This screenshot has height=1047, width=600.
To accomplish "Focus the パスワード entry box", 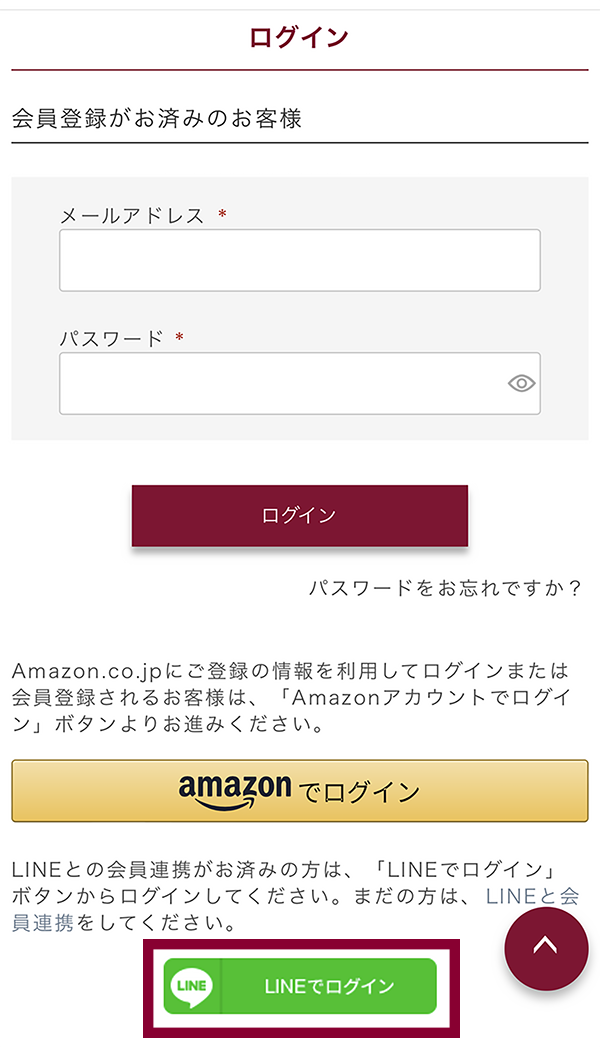I will (x=280, y=383).
